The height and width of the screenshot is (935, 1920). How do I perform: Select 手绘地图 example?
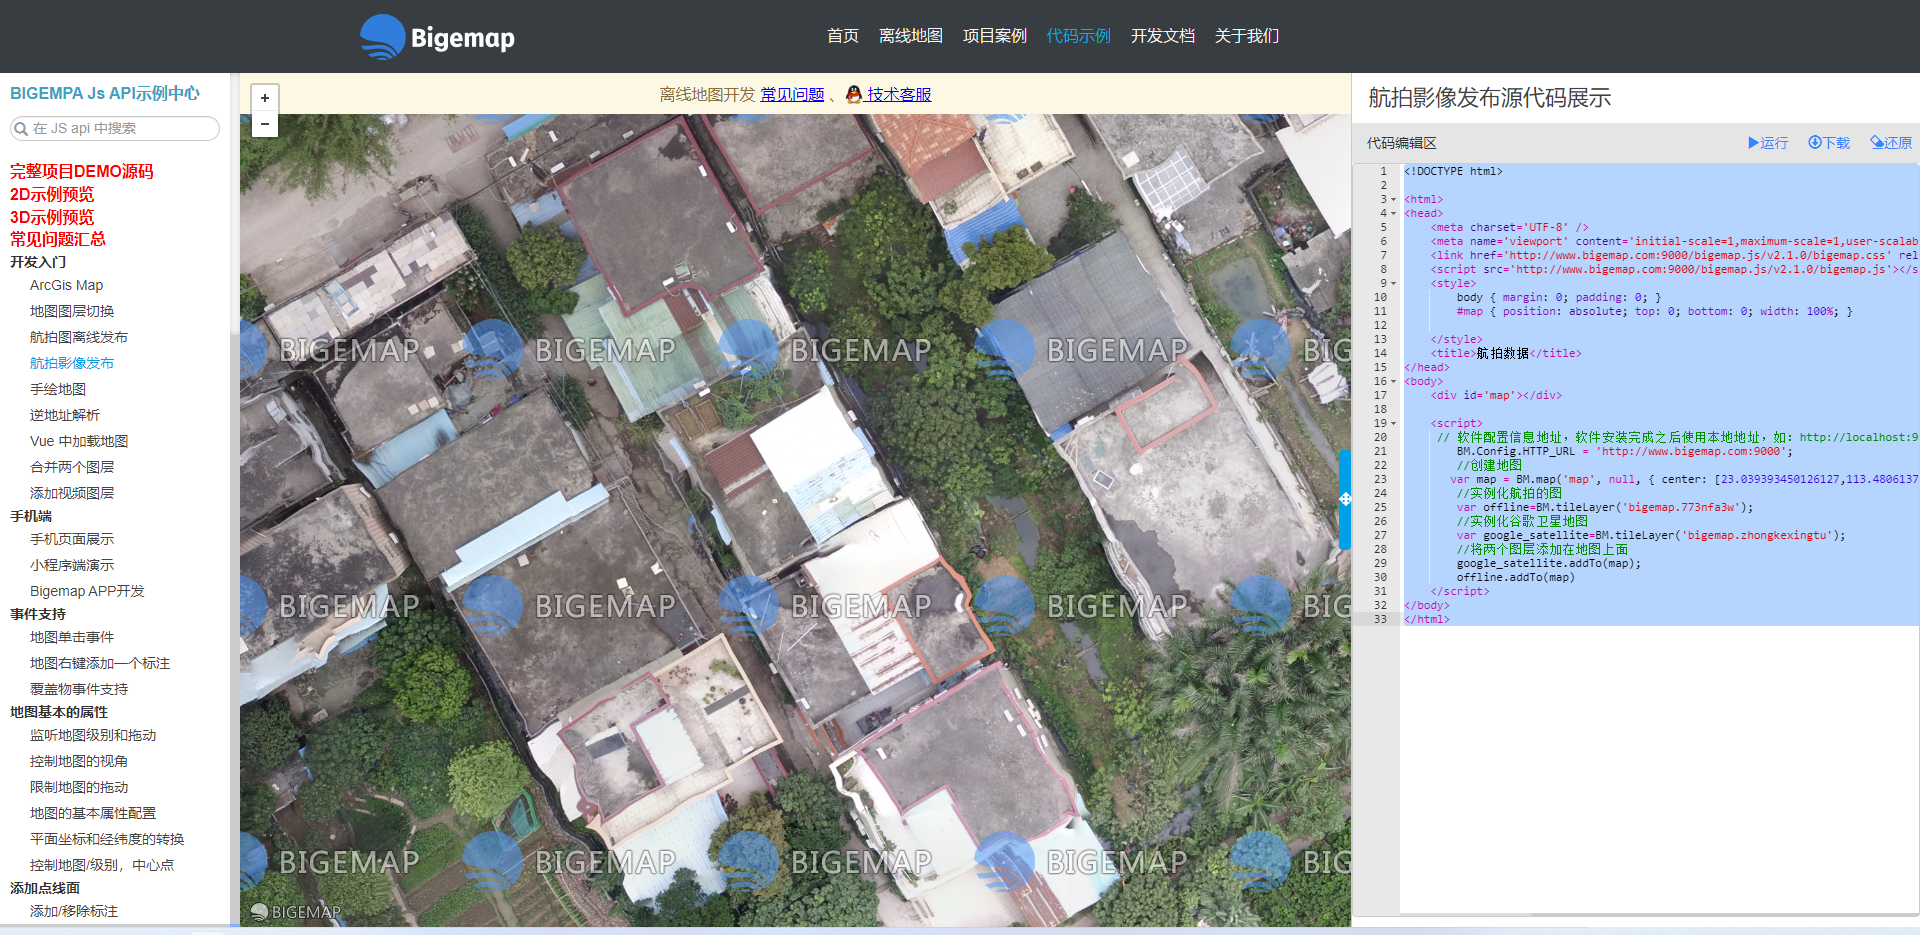(x=58, y=389)
